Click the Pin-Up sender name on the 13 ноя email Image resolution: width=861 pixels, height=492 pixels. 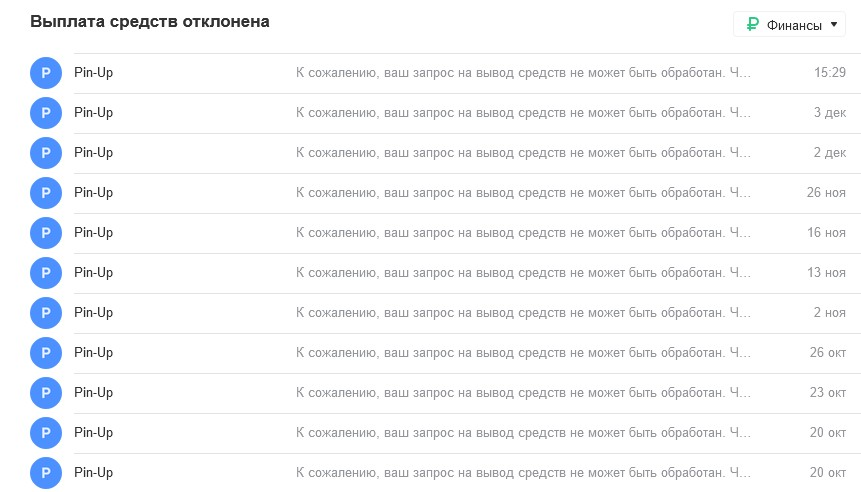[93, 273]
